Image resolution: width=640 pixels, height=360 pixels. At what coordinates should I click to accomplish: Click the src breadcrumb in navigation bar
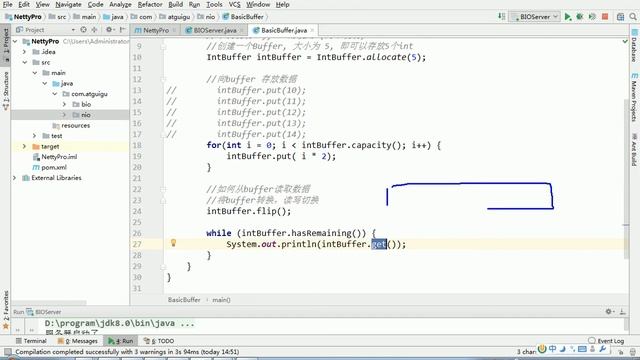pos(58,17)
